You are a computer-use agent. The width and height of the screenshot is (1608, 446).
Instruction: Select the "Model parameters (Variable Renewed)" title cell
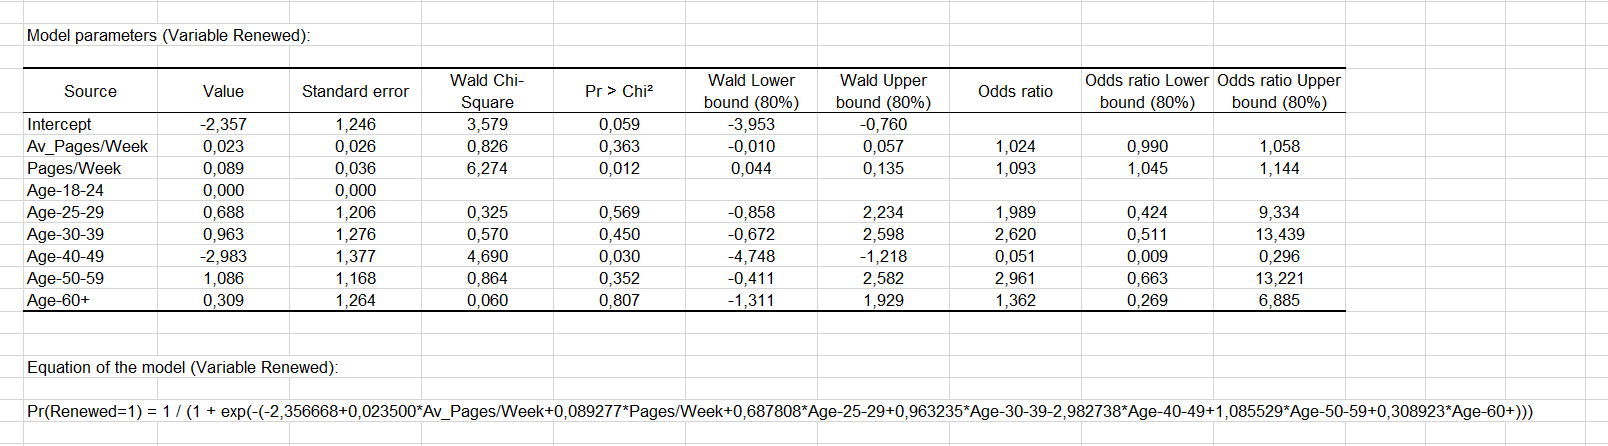pyautogui.click(x=168, y=36)
